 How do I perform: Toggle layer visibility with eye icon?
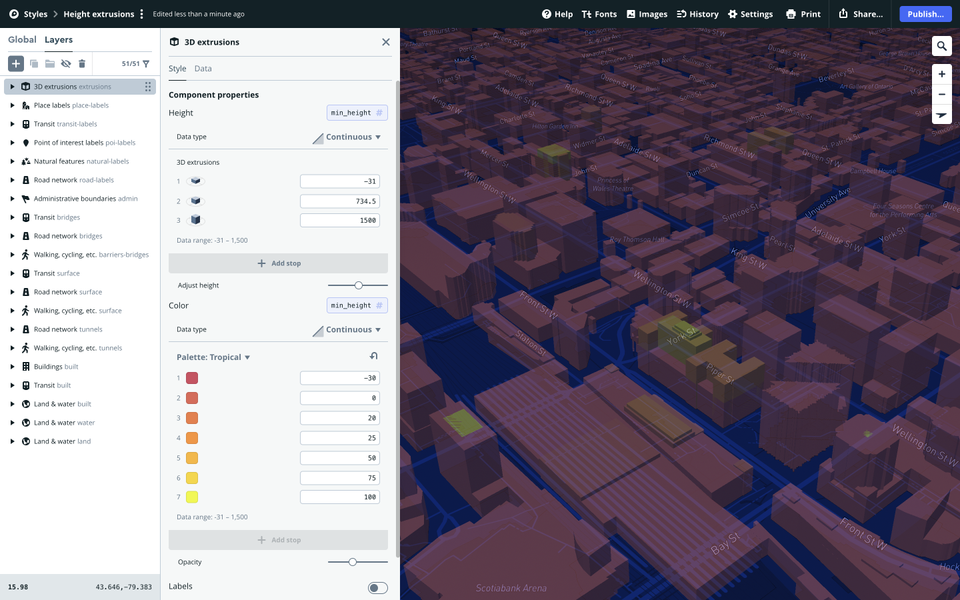(66, 63)
